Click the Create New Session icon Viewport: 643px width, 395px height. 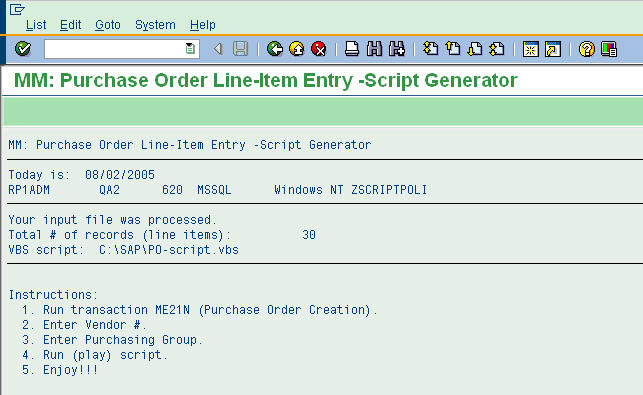tap(531, 49)
